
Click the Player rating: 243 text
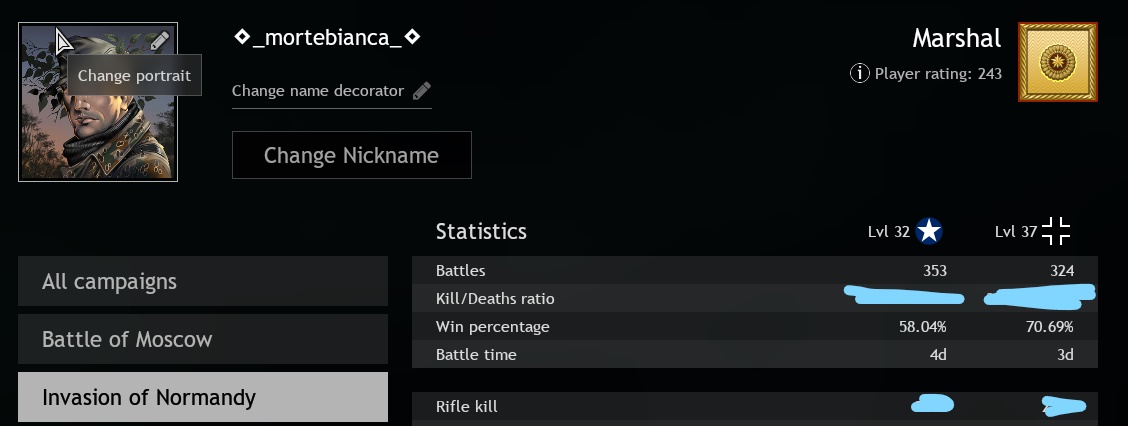point(938,73)
